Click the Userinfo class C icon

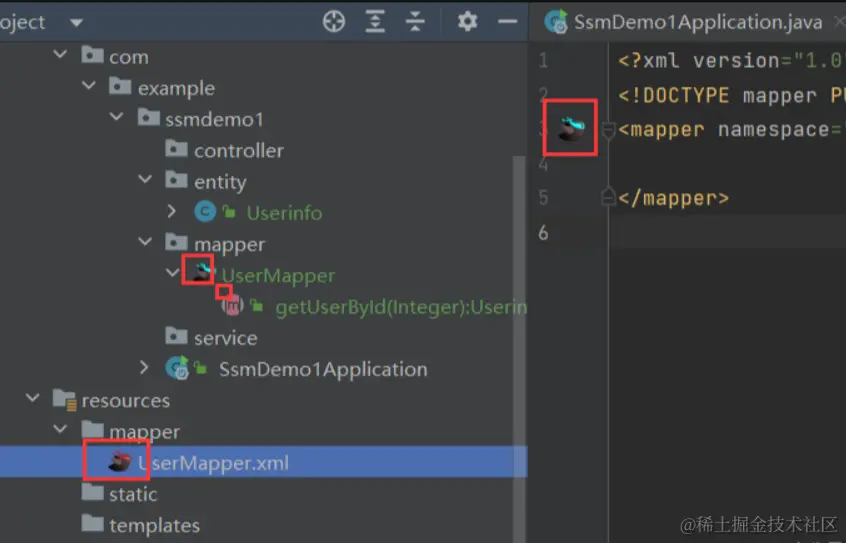tap(205, 211)
